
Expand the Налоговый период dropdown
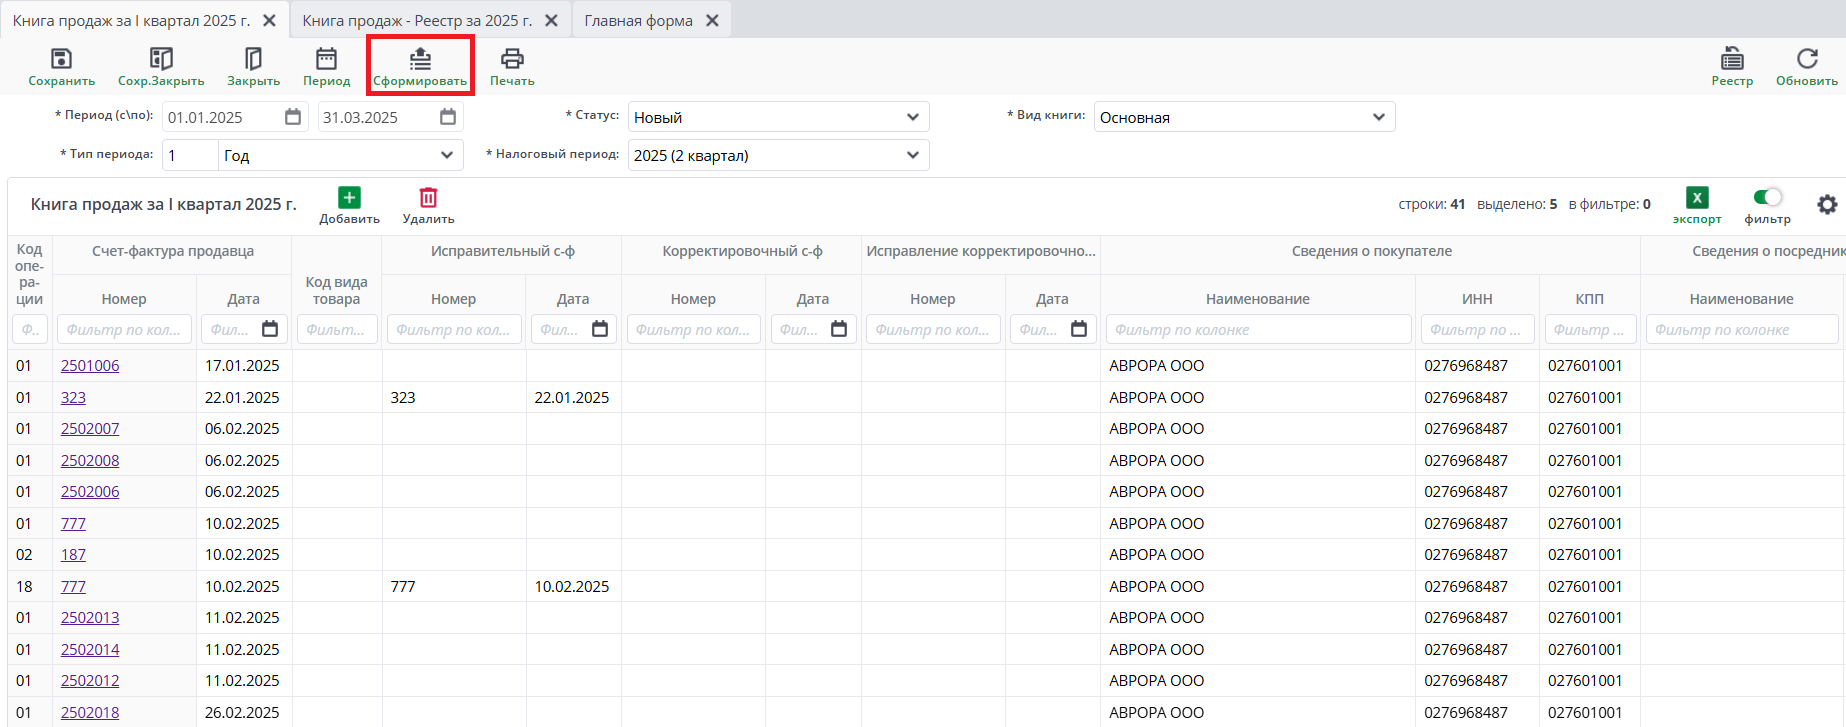point(778,155)
